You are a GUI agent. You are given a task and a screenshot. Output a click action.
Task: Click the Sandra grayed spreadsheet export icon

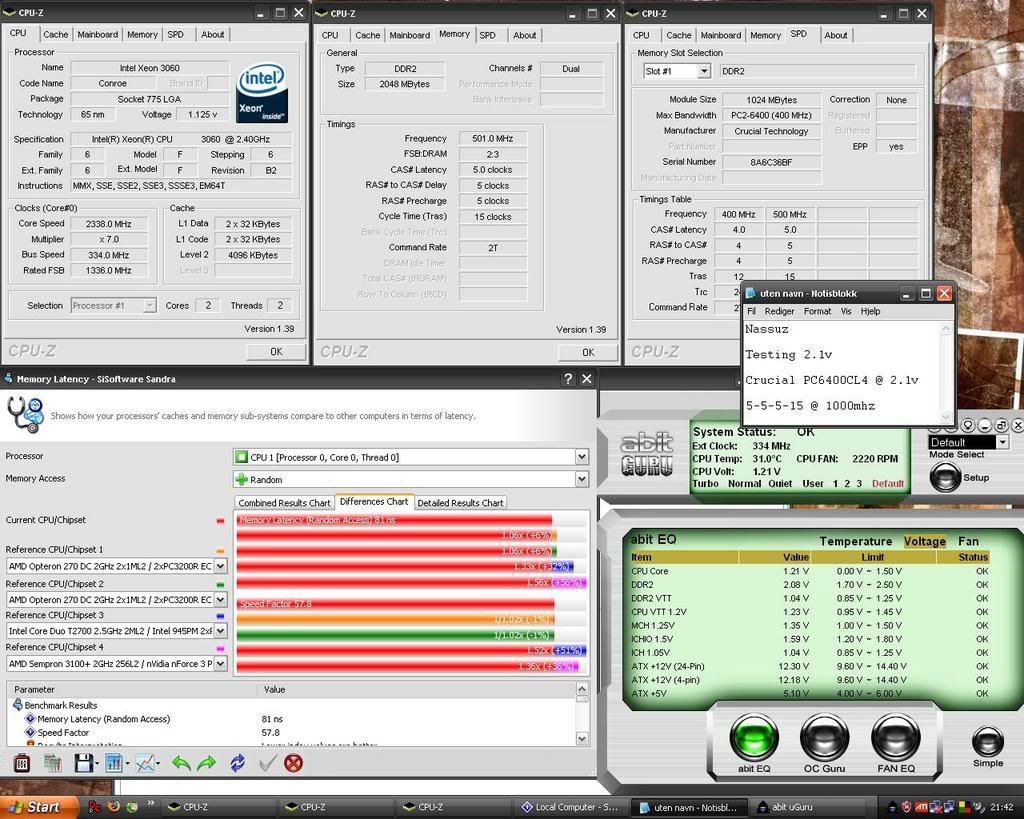[52, 763]
